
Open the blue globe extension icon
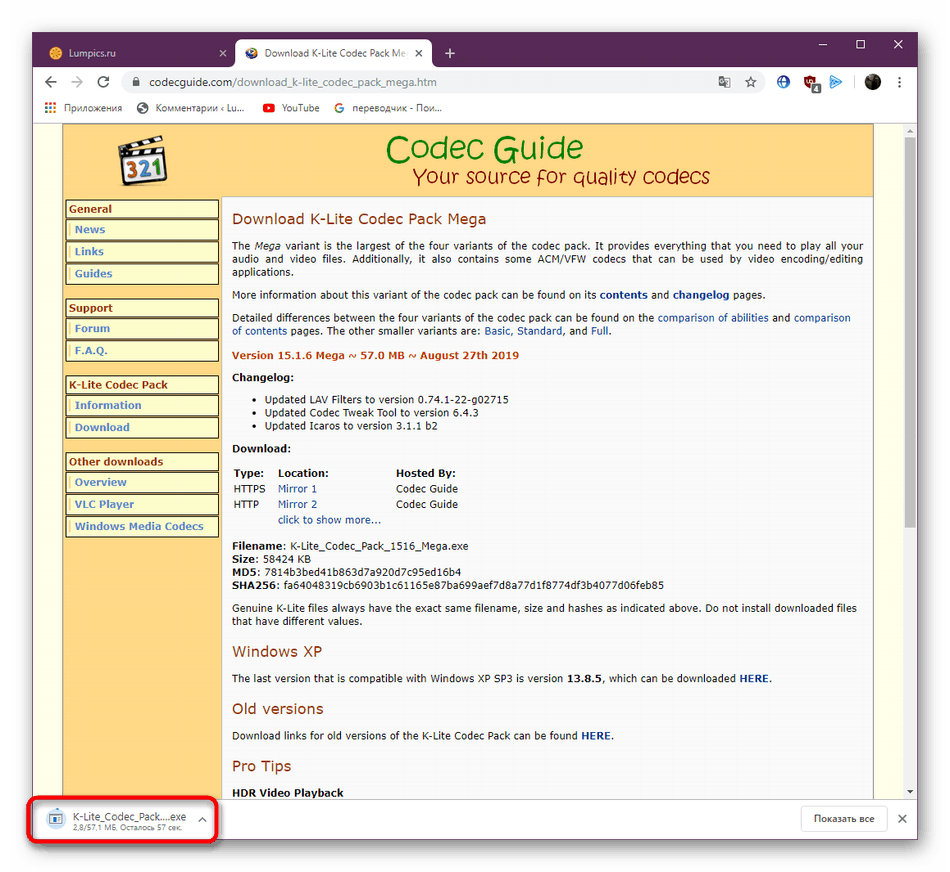click(x=783, y=82)
